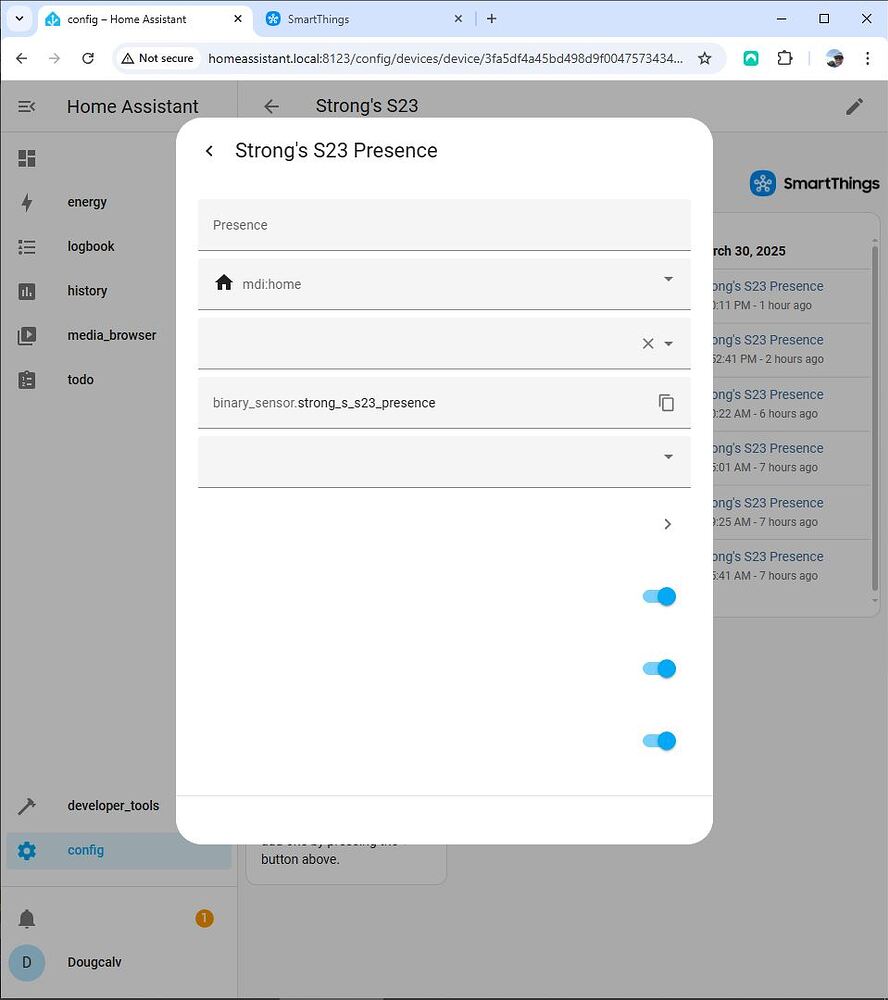
Task: Select config in the sidebar menu
Action: click(85, 850)
